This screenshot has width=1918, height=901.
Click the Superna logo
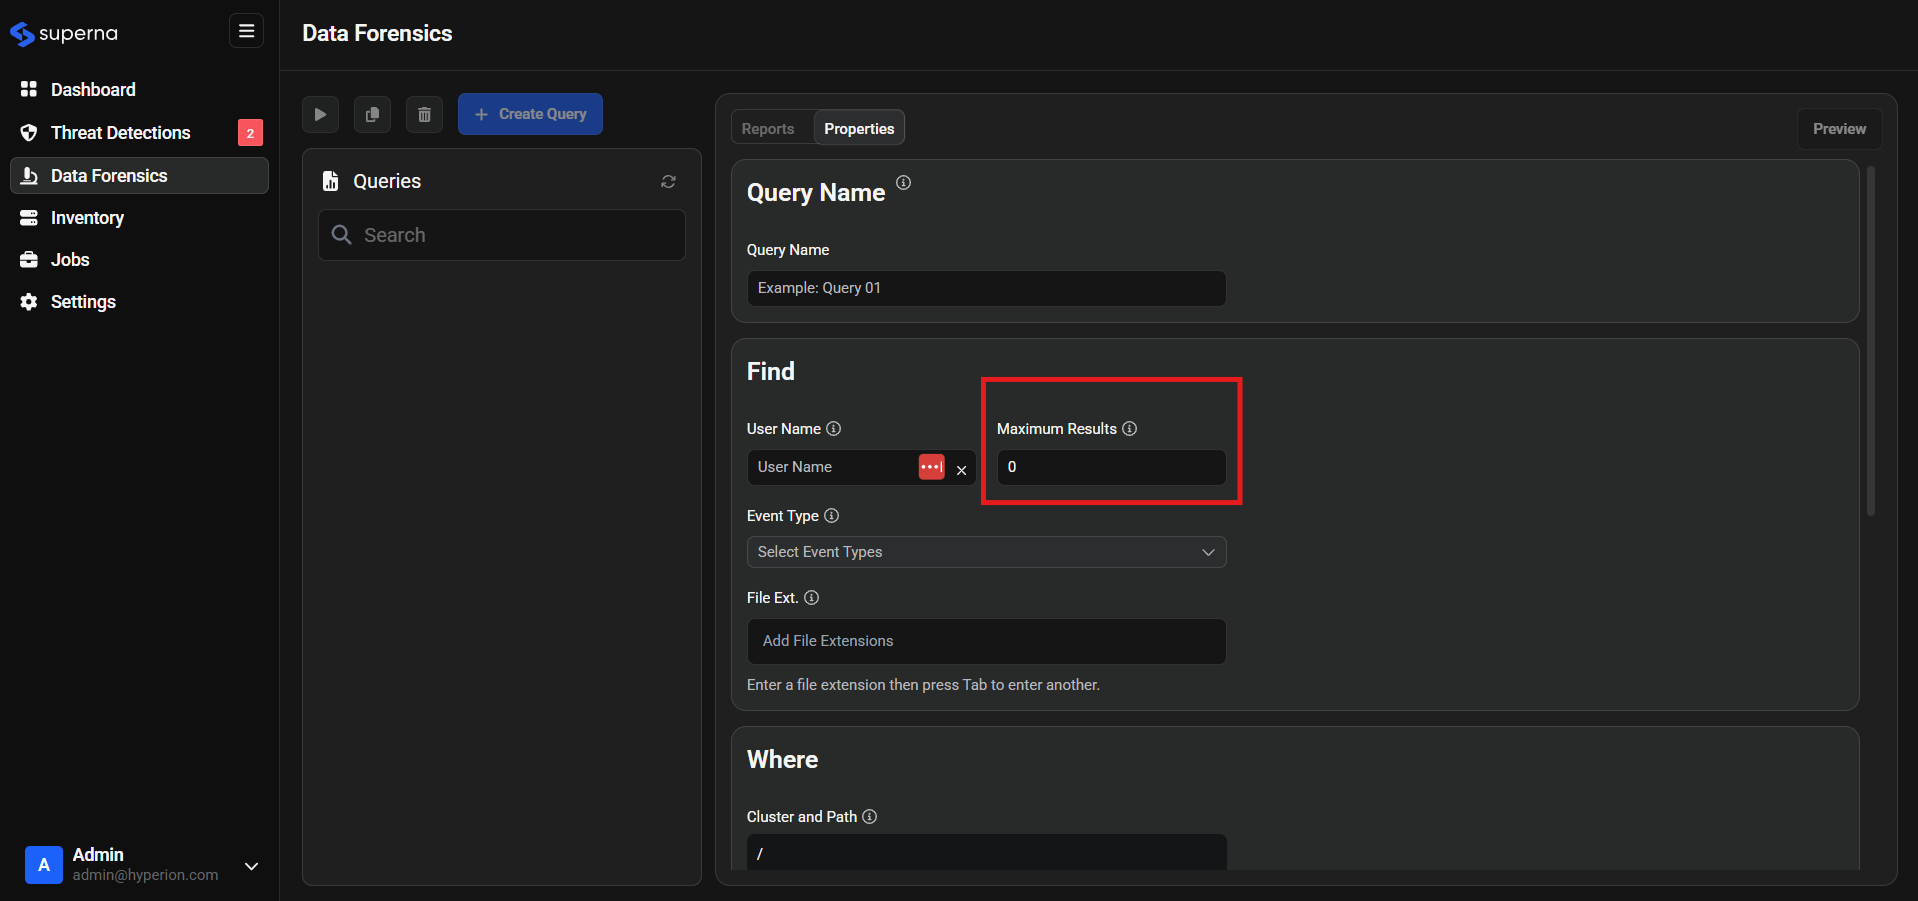tap(64, 34)
